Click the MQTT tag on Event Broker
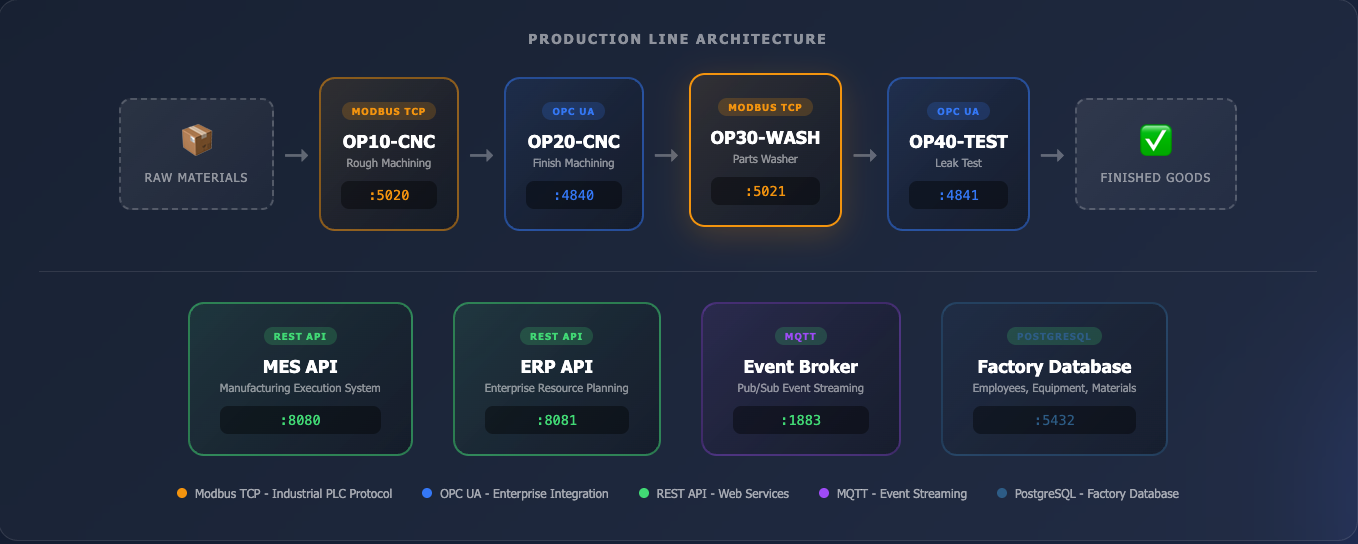 (x=800, y=336)
